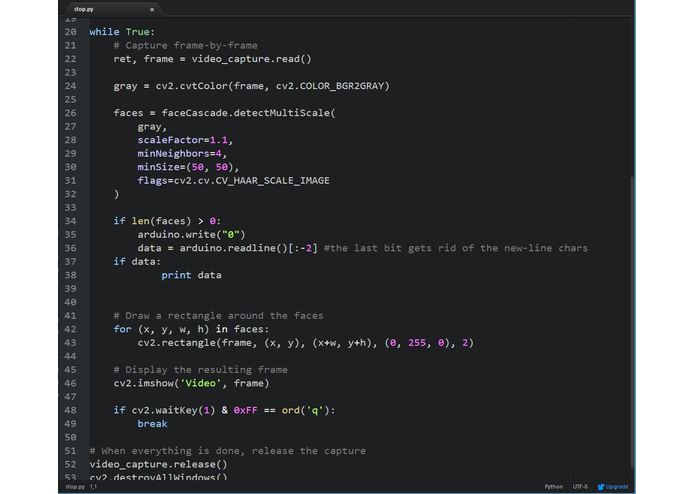Click the 'print data' line
The image size is (695, 494).
[191, 275]
